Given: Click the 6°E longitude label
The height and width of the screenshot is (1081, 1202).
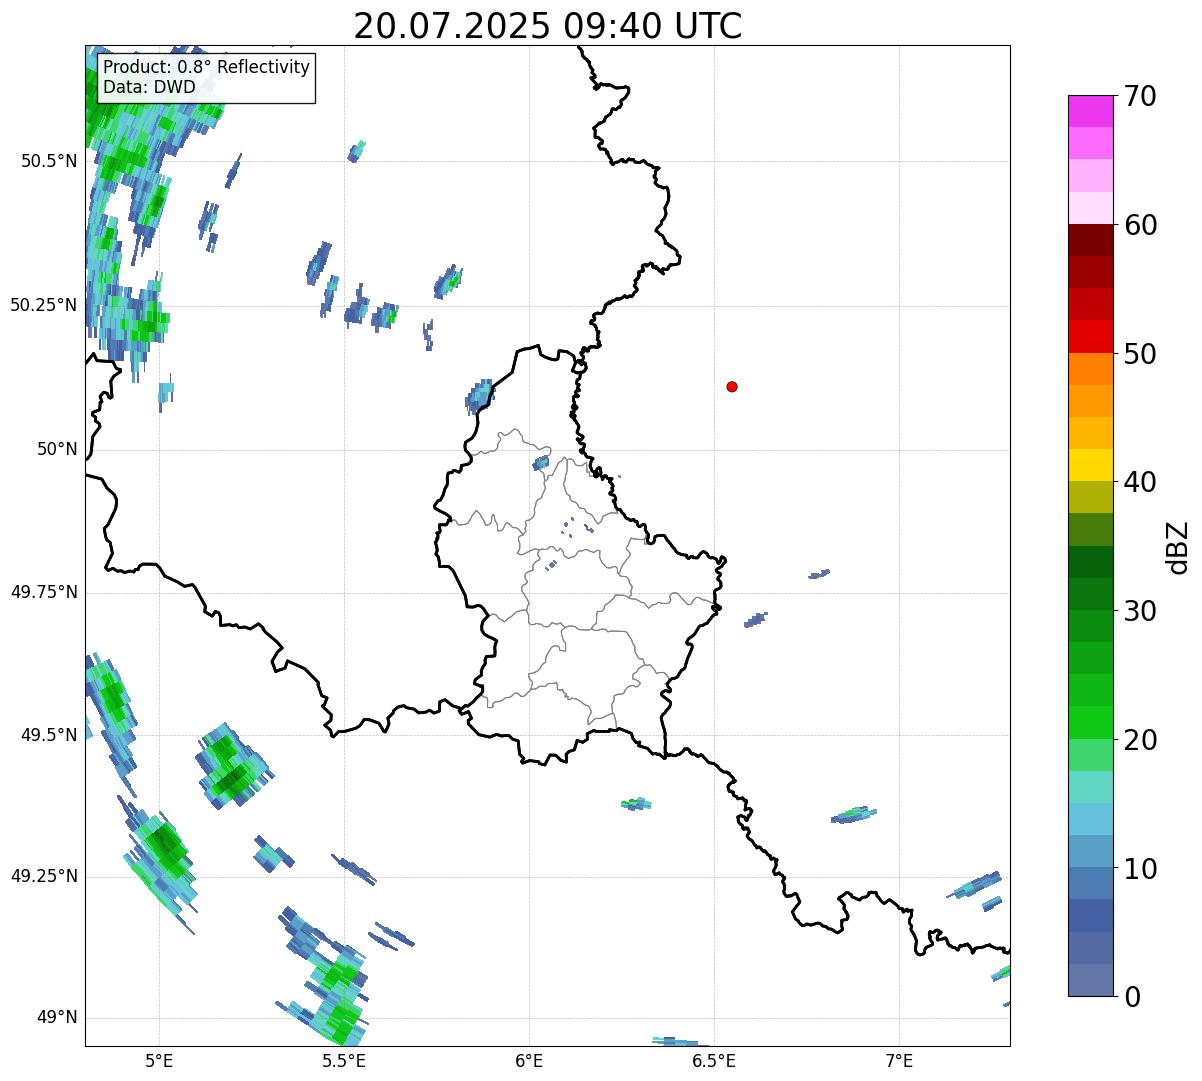Looking at the screenshot, I should pyautogui.click(x=529, y=1060).
